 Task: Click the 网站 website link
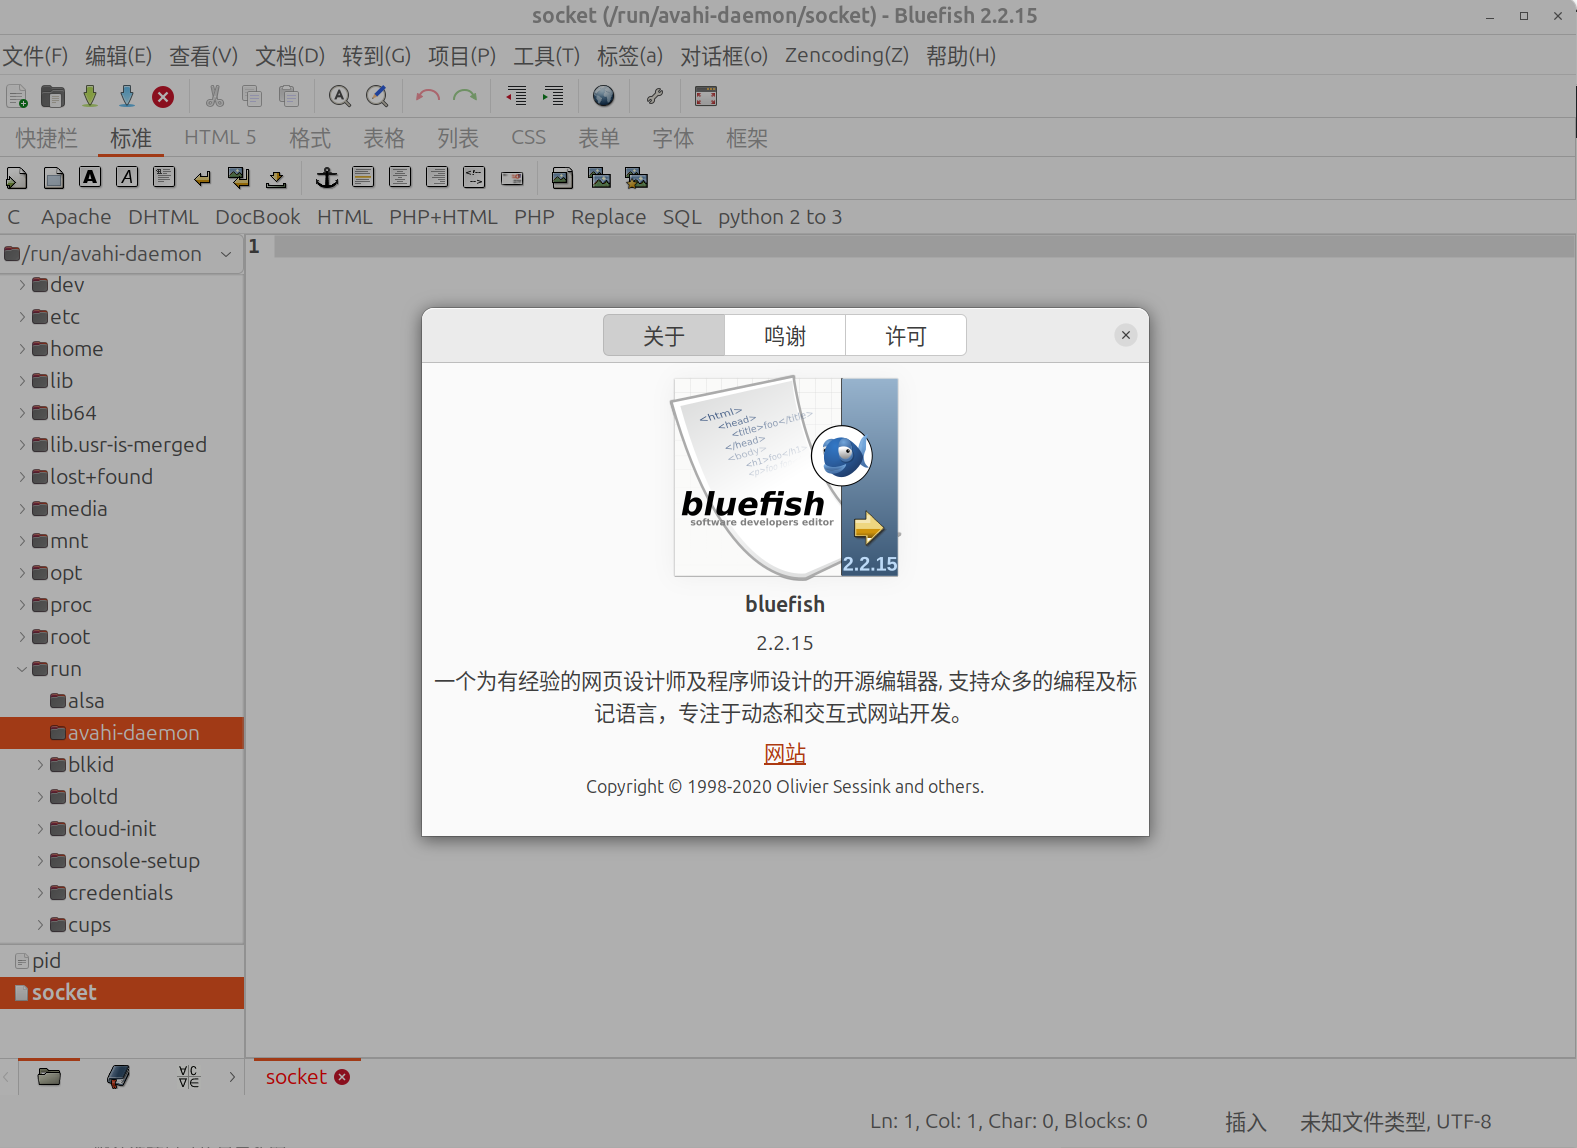[785, 754]
